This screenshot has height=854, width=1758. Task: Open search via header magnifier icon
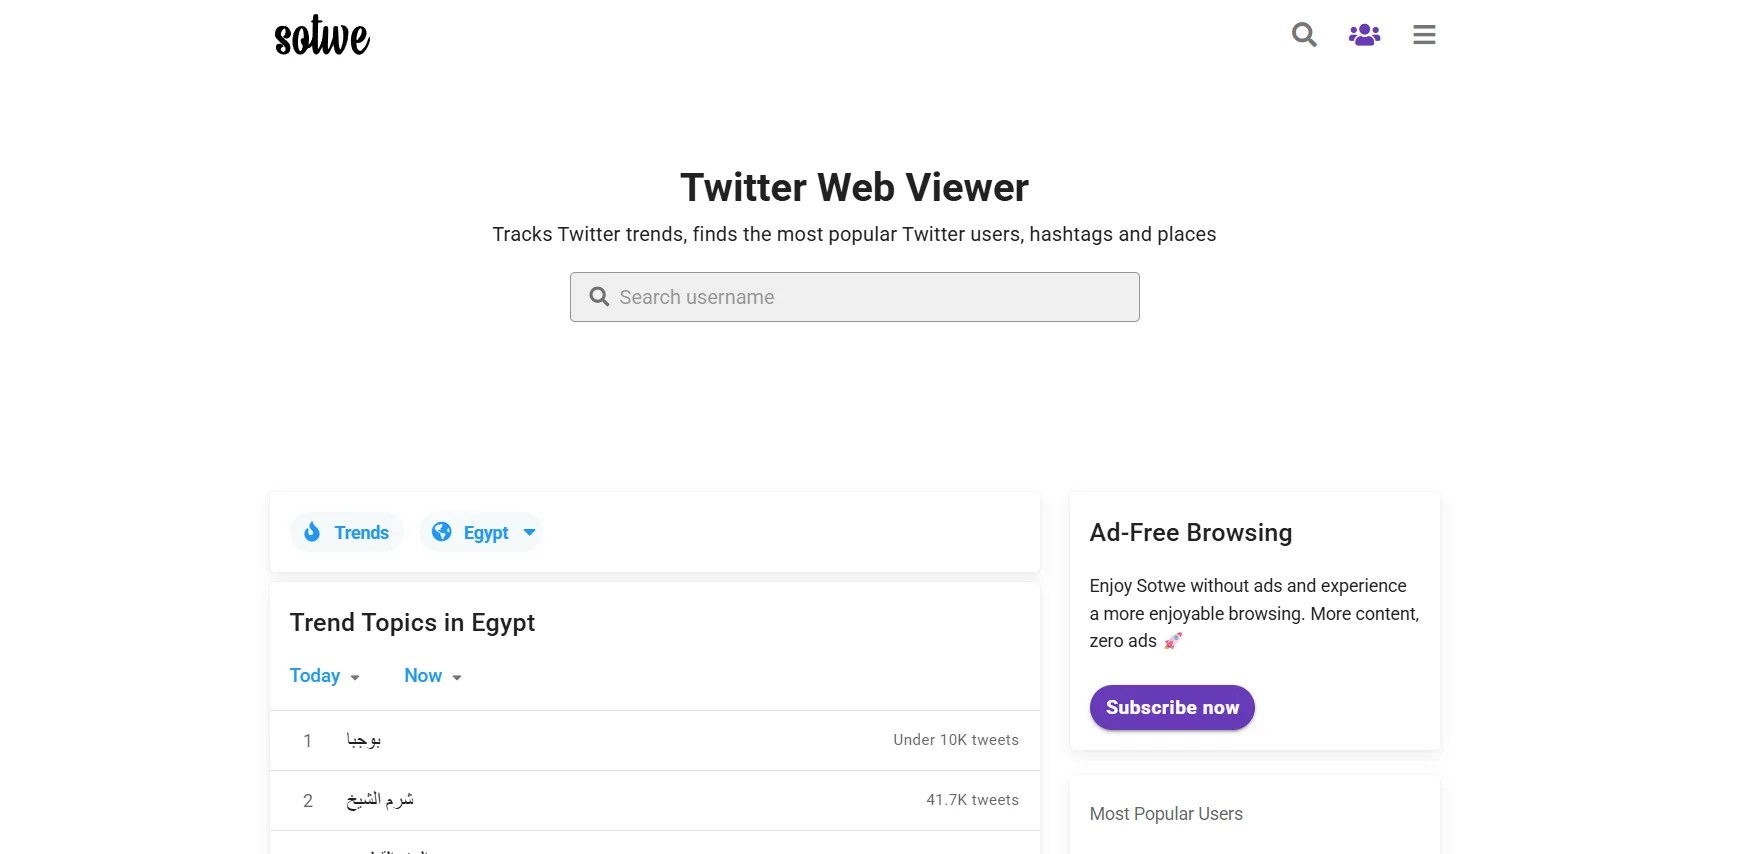pos(1304,35)
